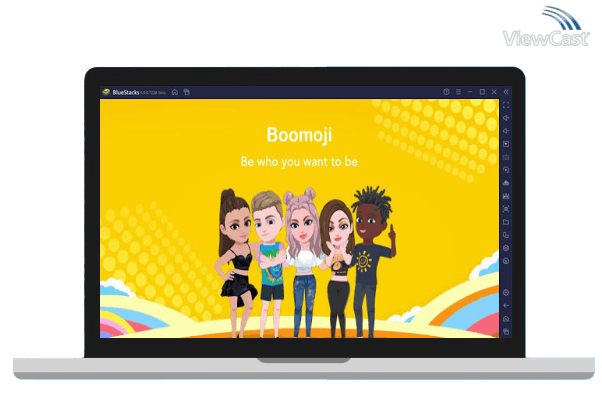Open recent apps icon at sidebar bottom
Image resolution: width=602 pixels, height=414 pixels.
tap(506, 331)
